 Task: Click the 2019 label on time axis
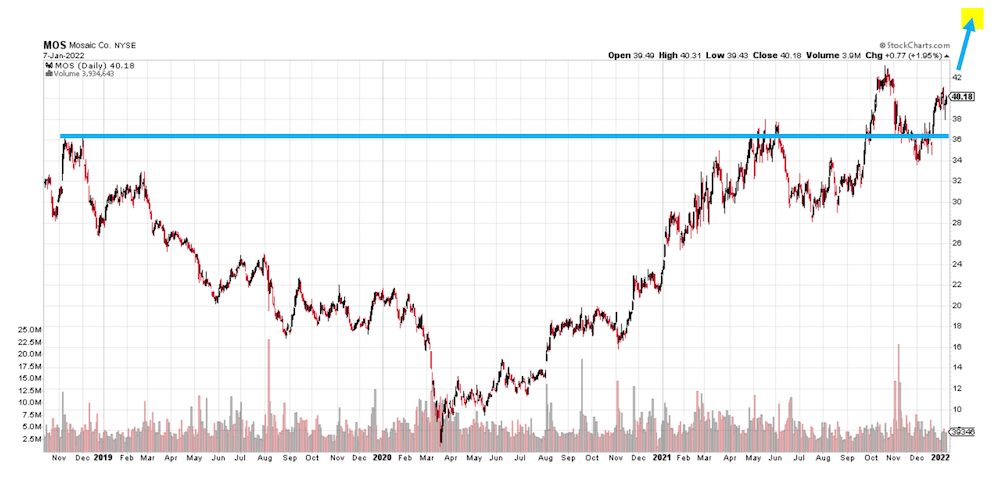click(x=102, y=458)
